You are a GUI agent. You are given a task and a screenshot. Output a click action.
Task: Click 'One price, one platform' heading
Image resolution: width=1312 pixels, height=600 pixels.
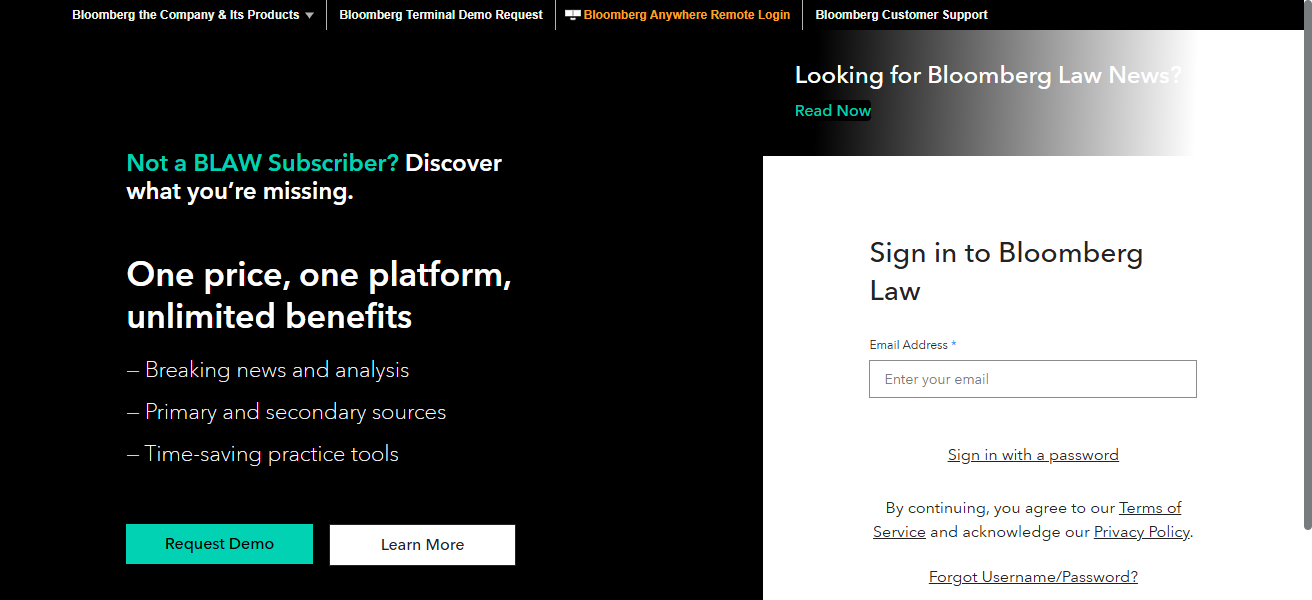pos(319,275)
